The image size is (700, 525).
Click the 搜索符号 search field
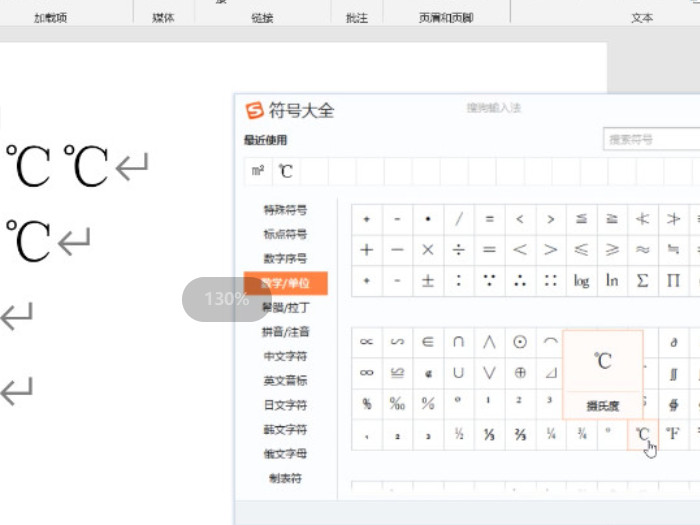click(x=652, y=140)
